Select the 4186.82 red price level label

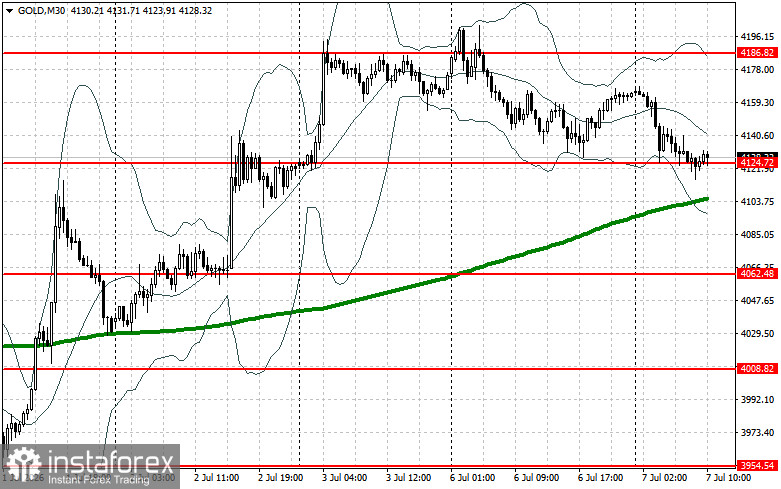click(x=757, y=53)
